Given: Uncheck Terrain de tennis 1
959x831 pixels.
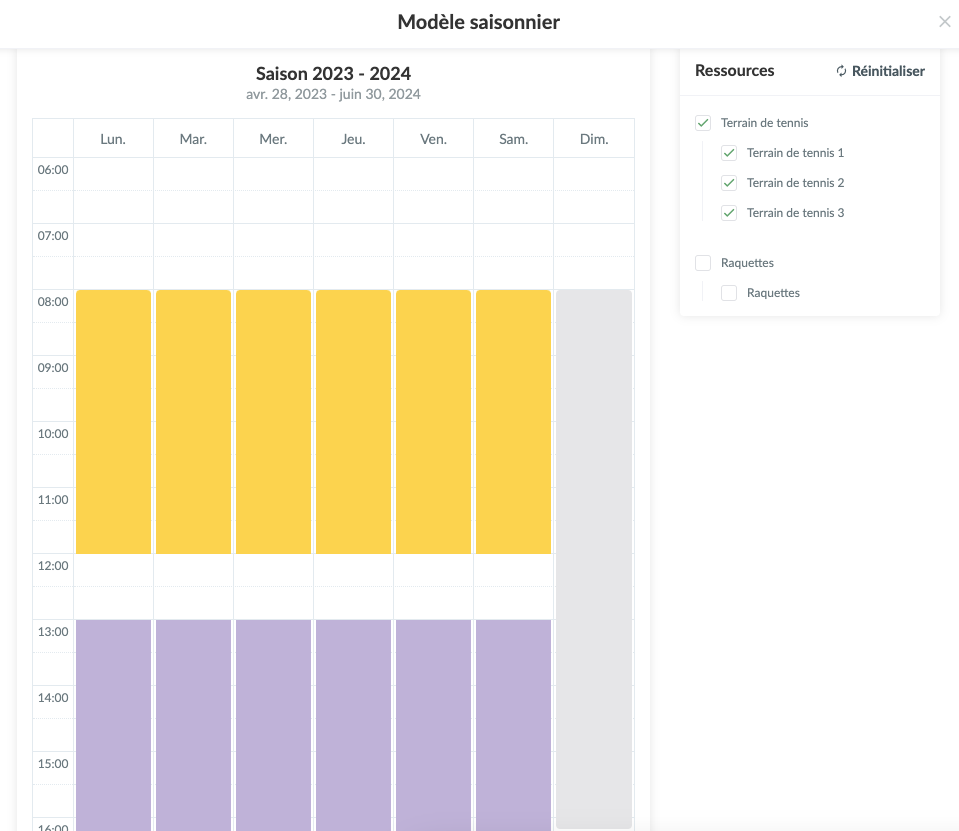Looking at the screenshot, I should [x=729, y=153].
